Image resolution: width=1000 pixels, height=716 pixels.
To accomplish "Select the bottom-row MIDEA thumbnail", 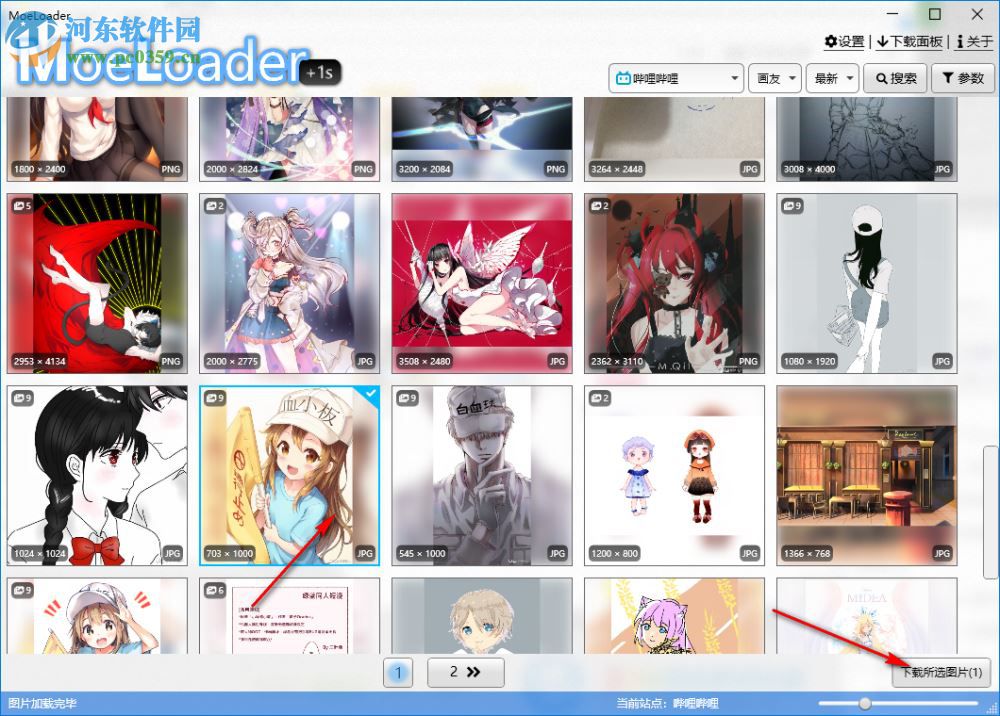I will point(867,616).
